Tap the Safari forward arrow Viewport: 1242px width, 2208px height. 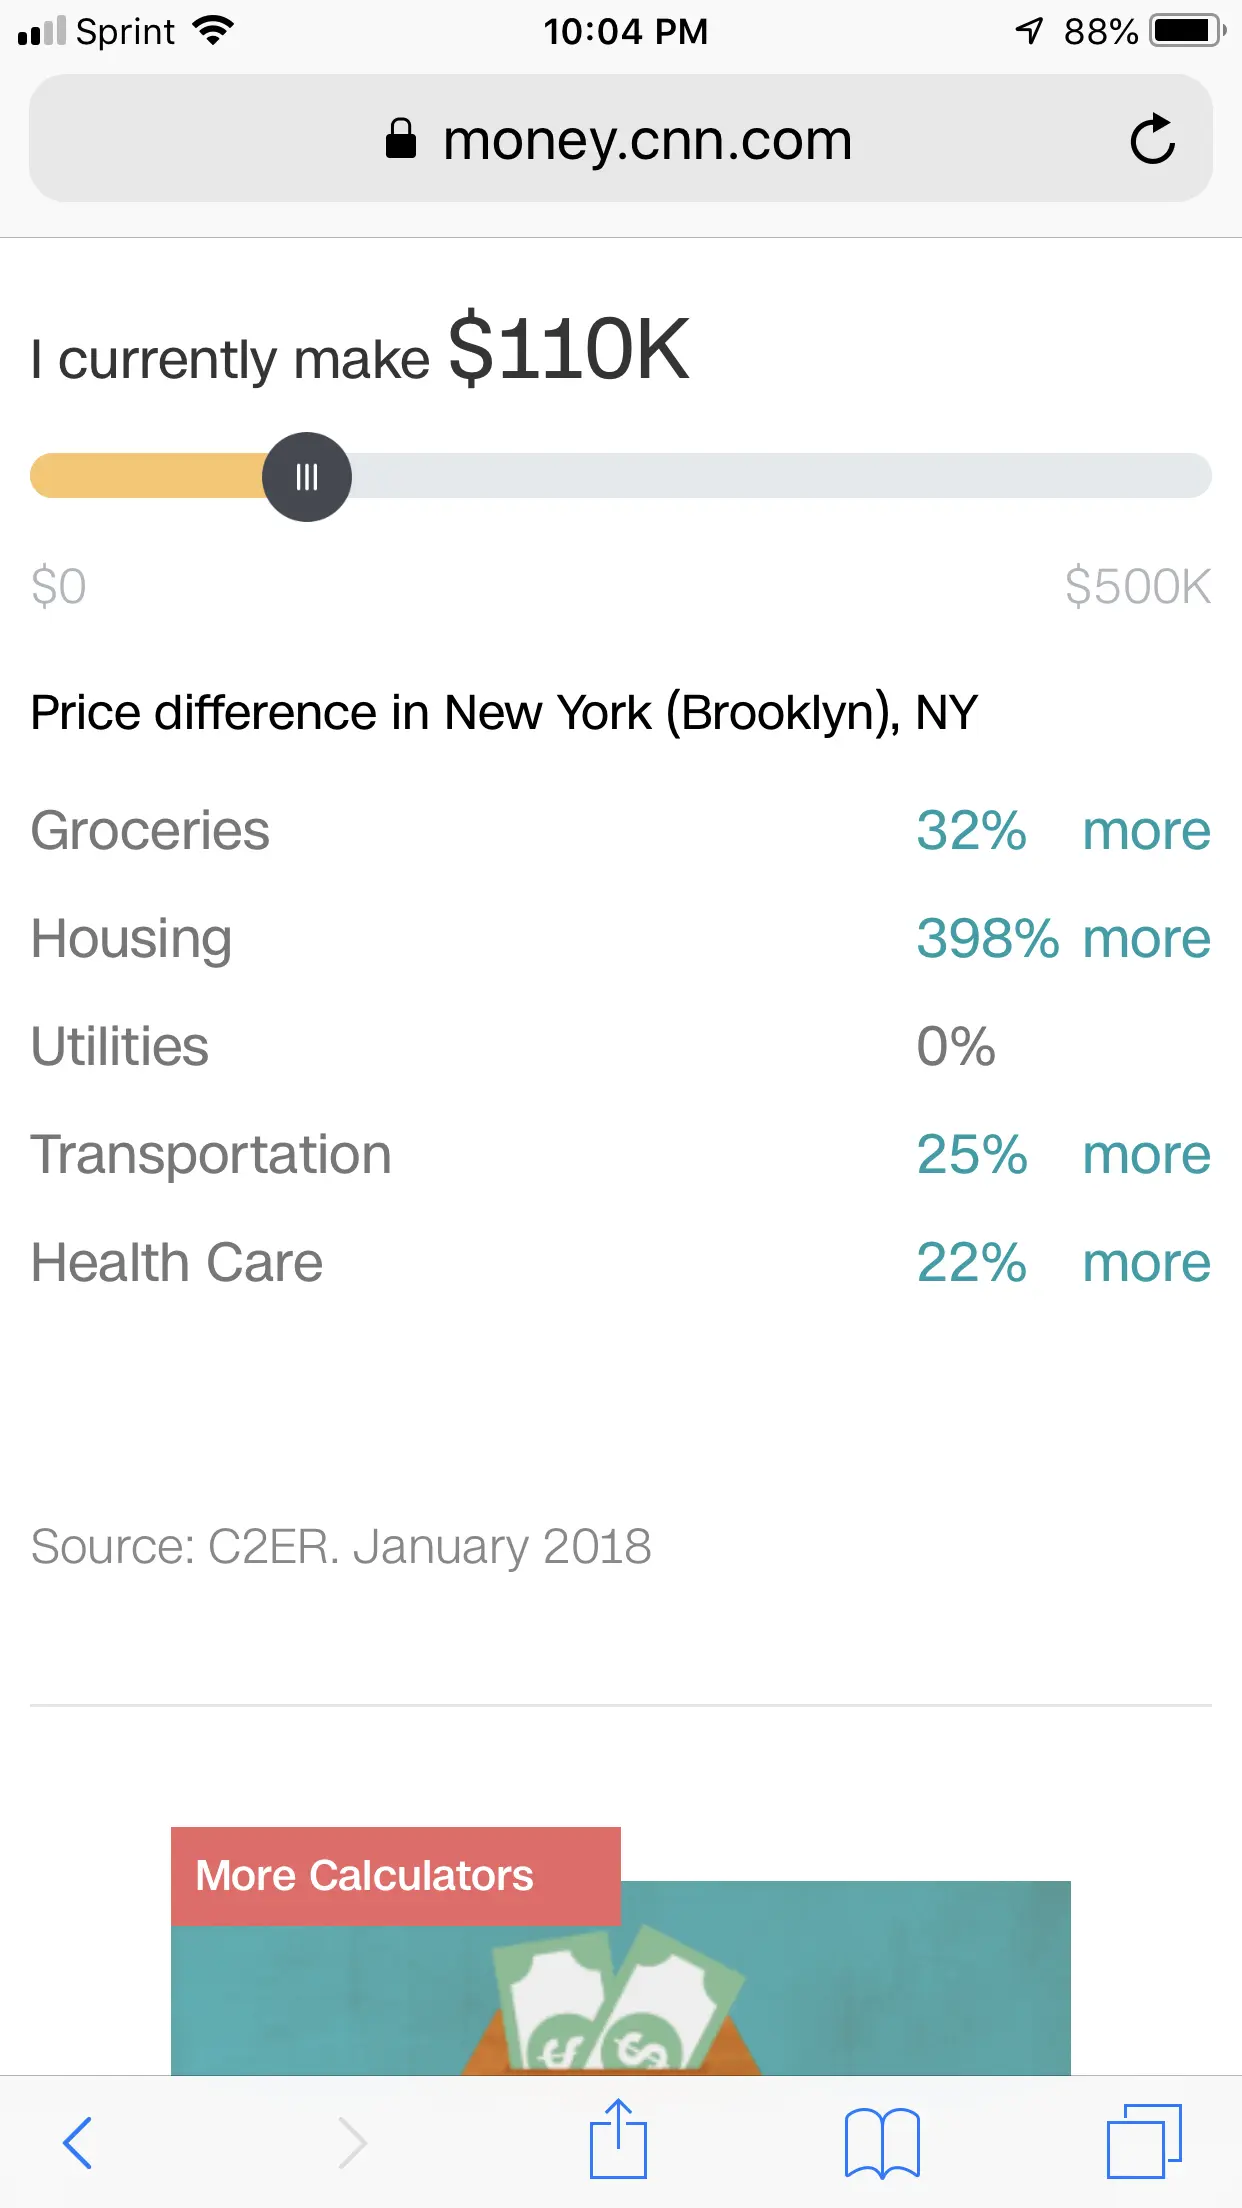pos(352,2142)
